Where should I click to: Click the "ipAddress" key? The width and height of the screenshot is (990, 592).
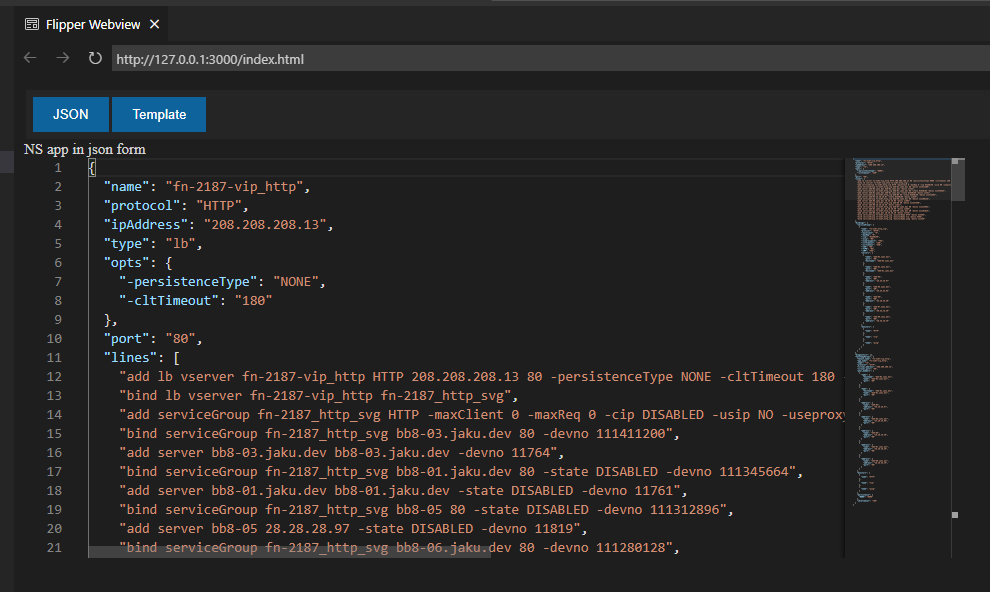pos(146,225)
